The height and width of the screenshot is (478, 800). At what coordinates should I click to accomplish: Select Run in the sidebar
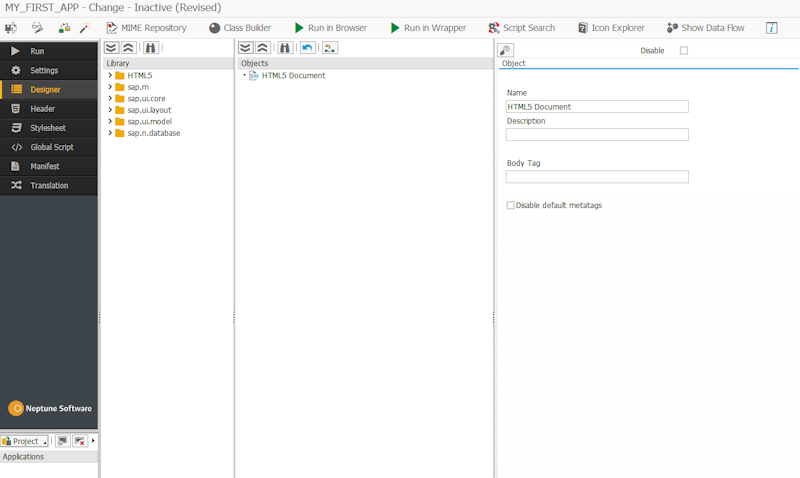click(x=48, y=51)
